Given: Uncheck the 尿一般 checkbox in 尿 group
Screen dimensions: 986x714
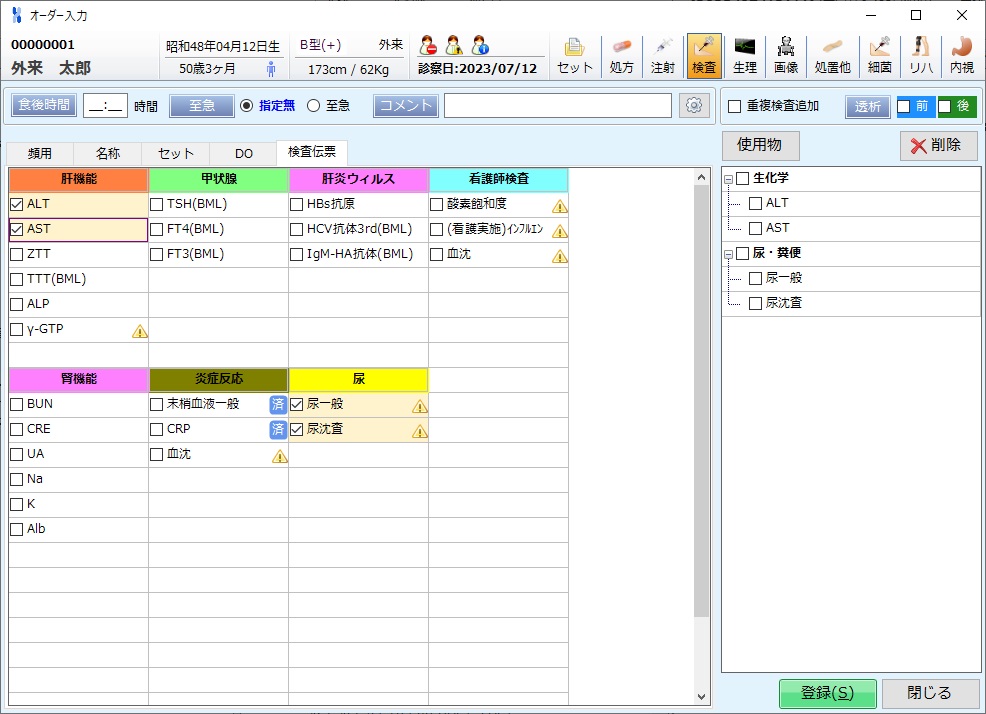Looking at the screenshot, I should [297, 404].
